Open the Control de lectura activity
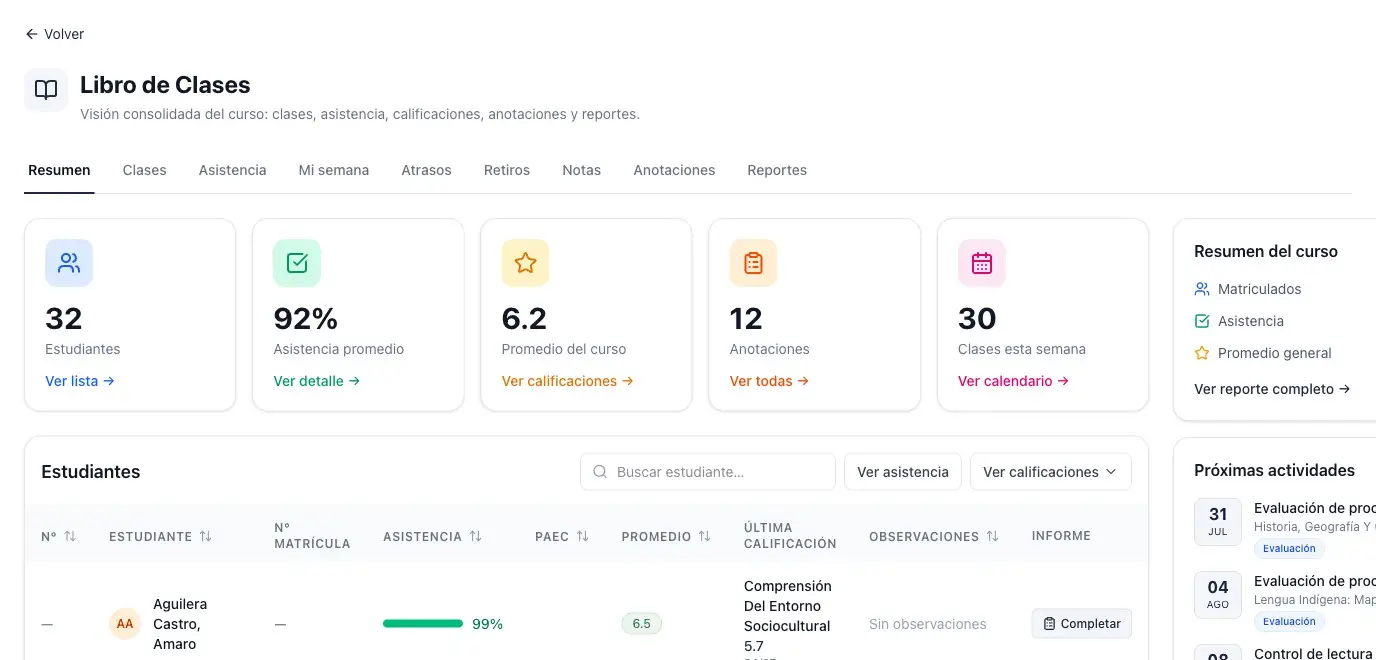Image resolution: width=1376 pixels, height=660 pixels. coord(1313,653)
